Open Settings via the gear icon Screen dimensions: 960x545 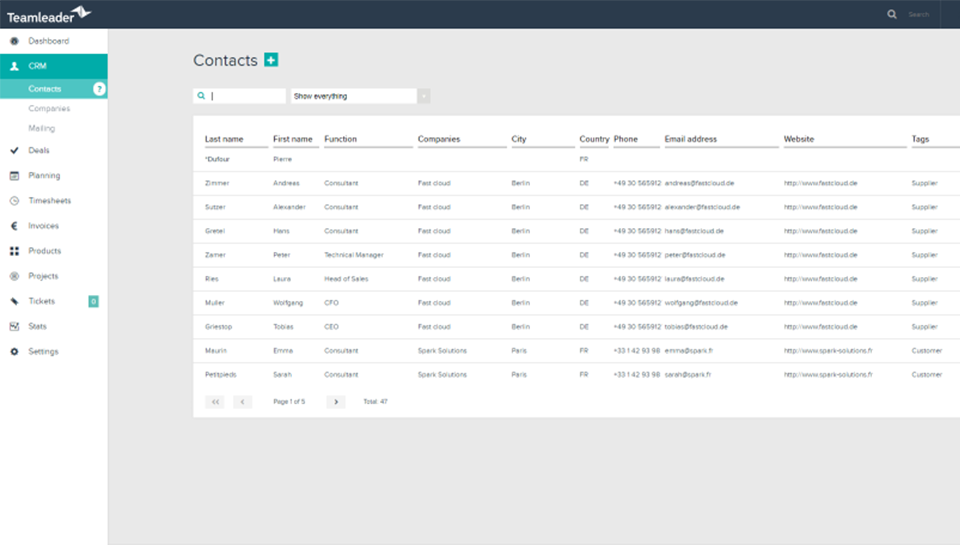coord(14,352)
